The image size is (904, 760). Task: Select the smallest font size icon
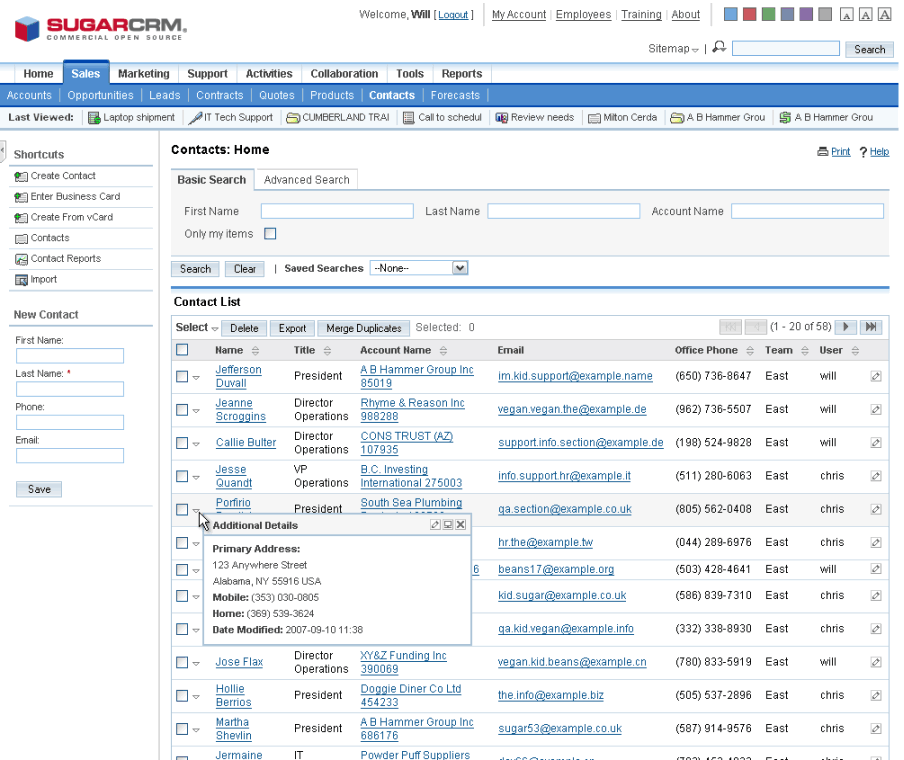[846, 15]
